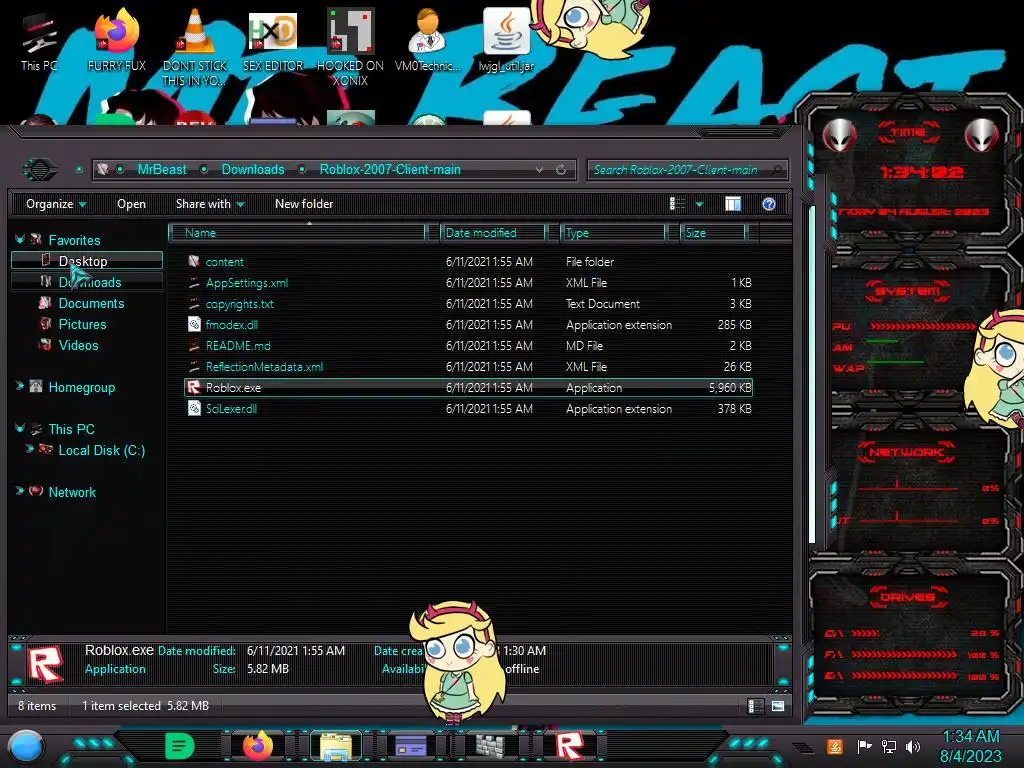Image resolution: width=1024 pixels, height=768 pixels.
Task: Collapse the This PC tree node
Action: (20, 428)
